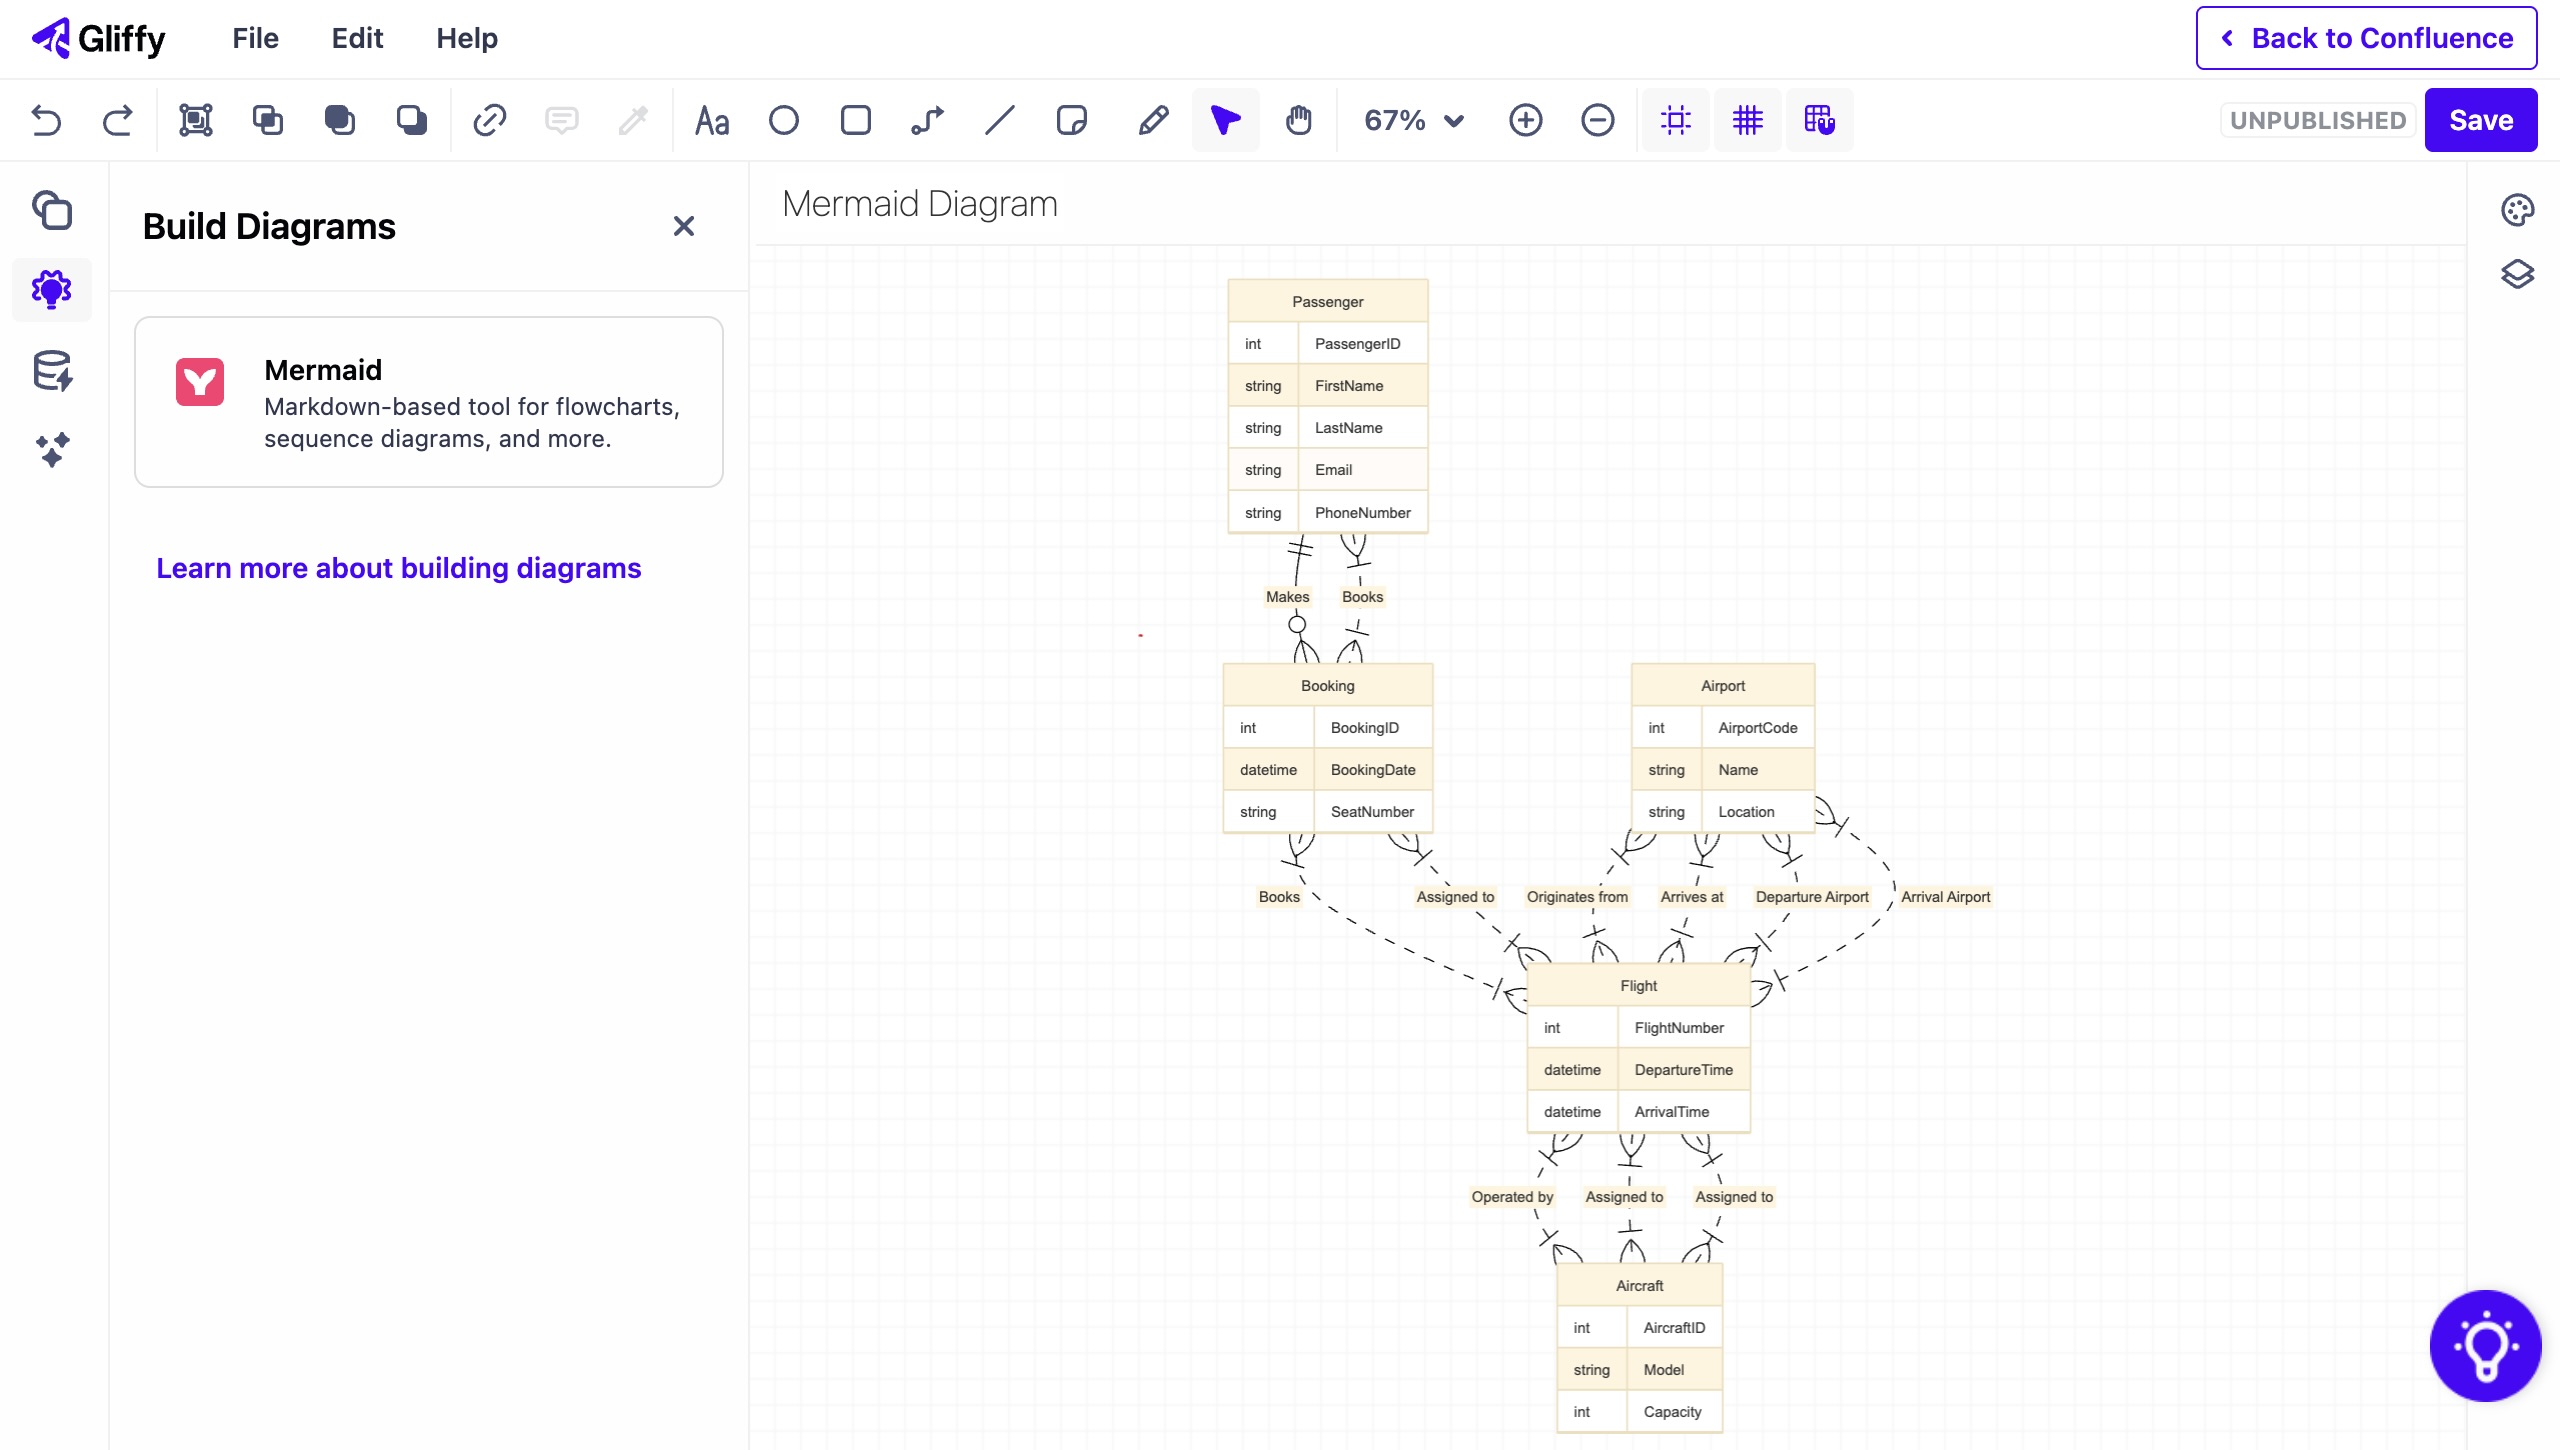Viewport: 2560px width, 1450px height.
Task: Select the Rectangle shape tool
Action: [855, 120]
